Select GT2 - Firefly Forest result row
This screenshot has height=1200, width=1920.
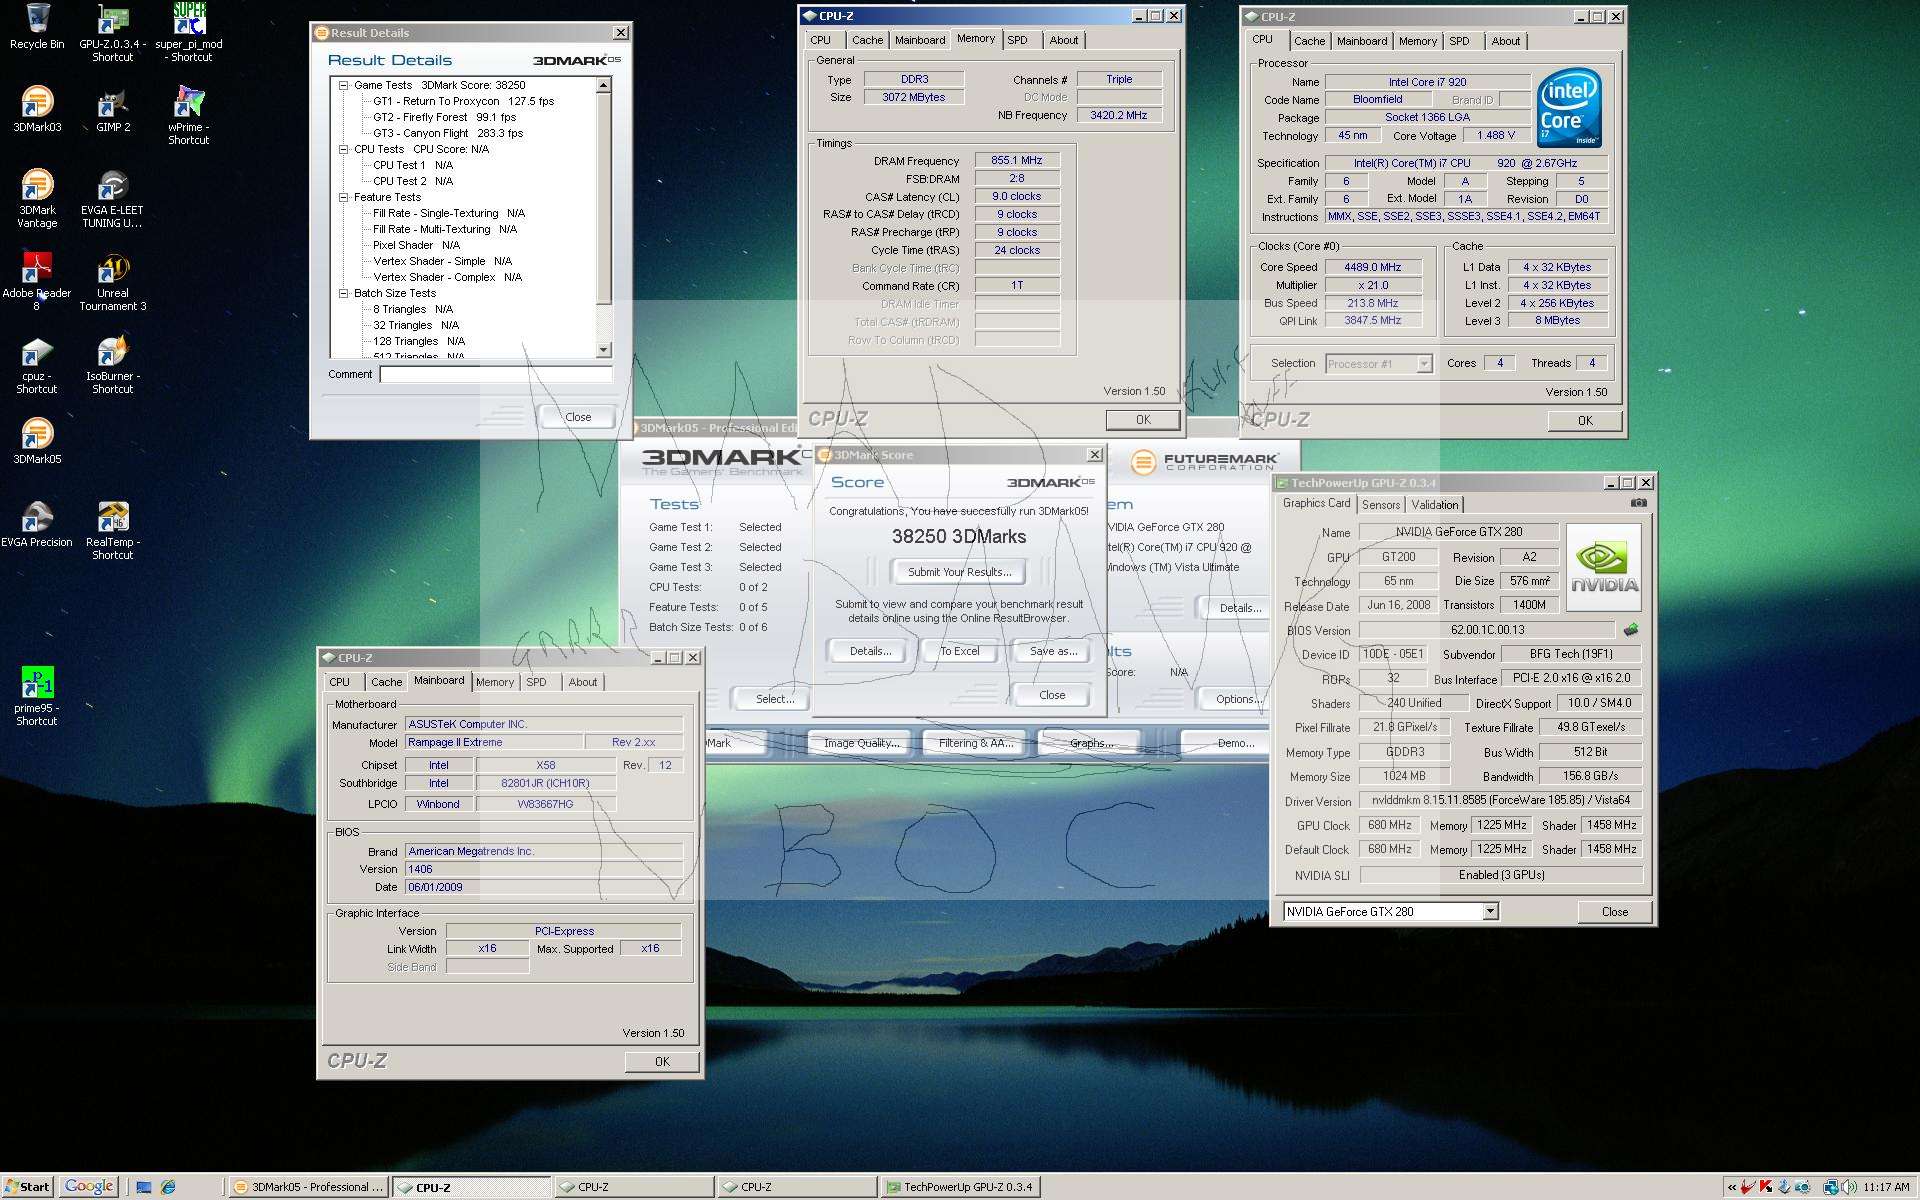click(x=444, y=117)
